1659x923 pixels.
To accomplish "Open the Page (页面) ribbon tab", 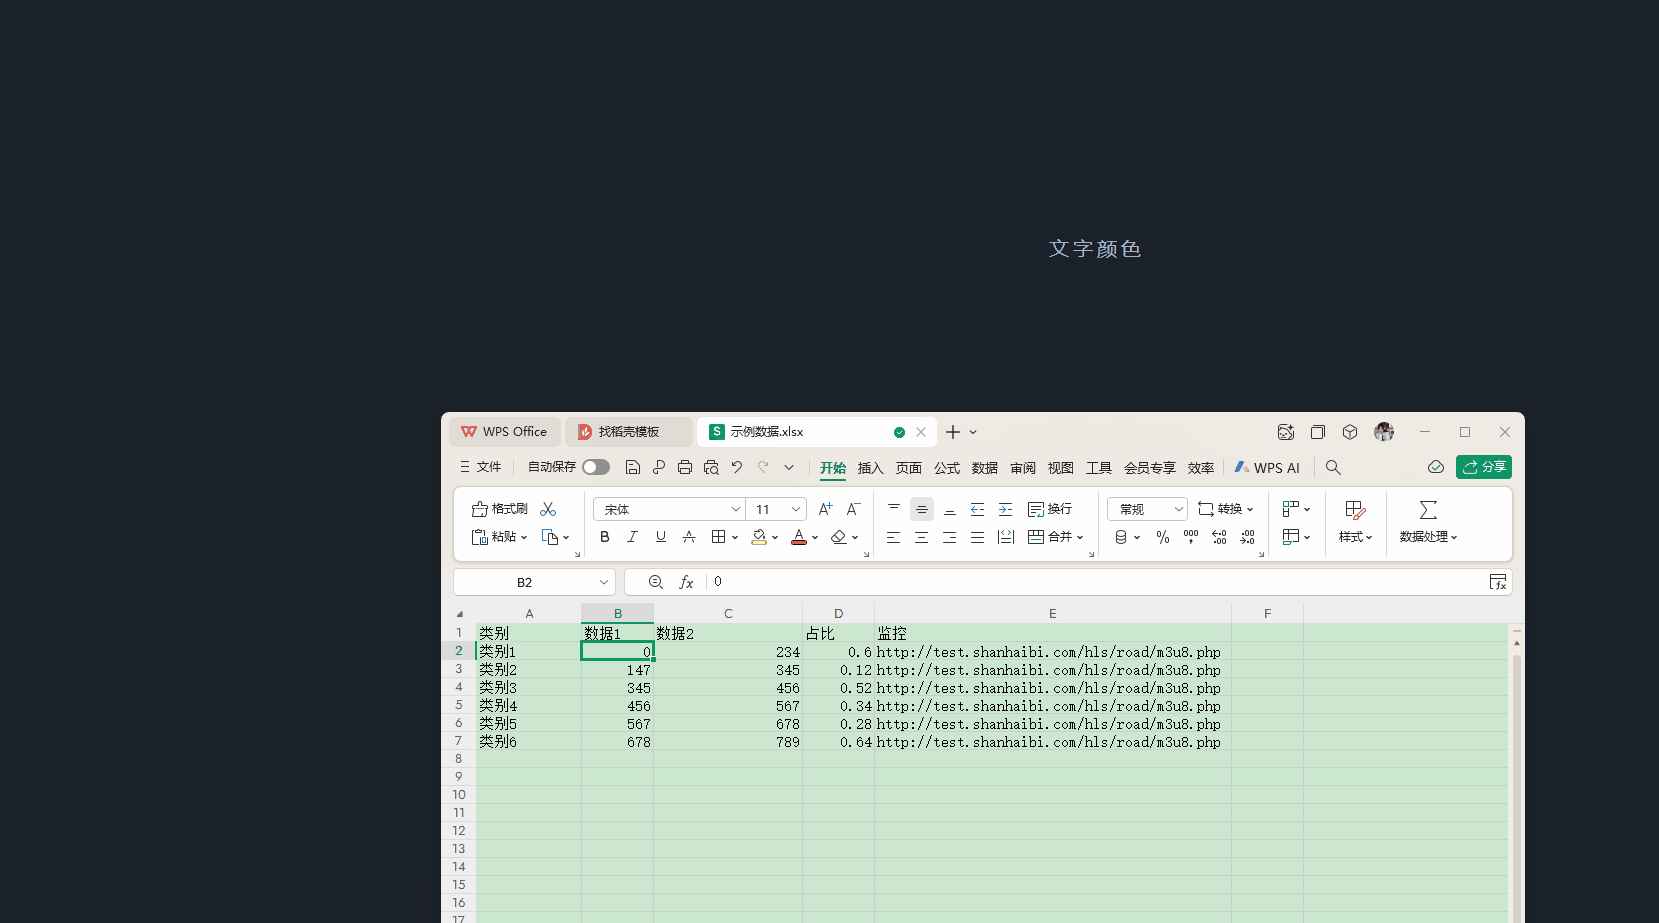I will point(909,468).
